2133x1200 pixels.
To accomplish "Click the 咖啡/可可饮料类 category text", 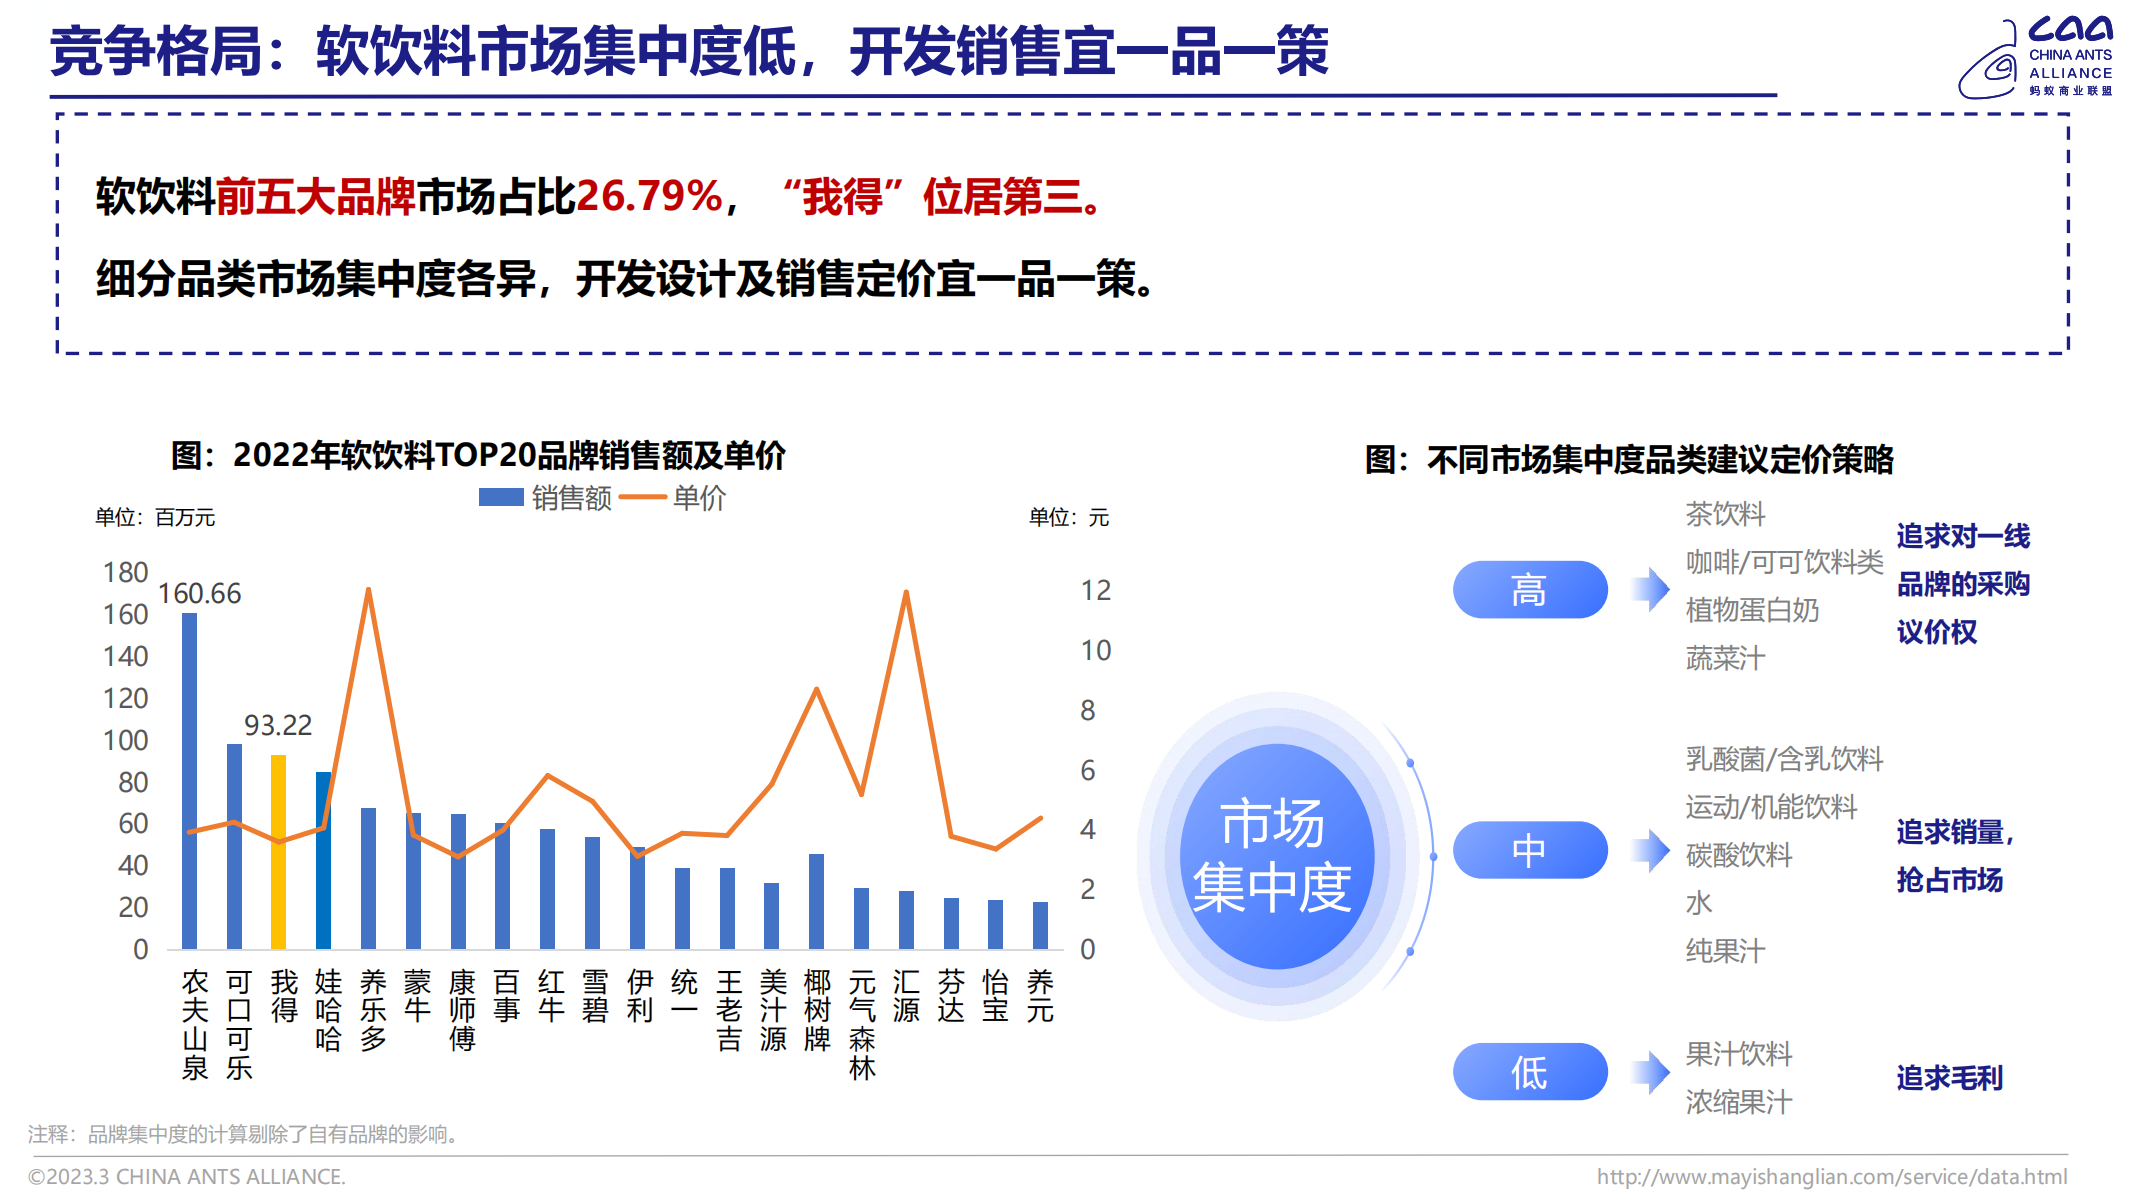I will 1784,562.
